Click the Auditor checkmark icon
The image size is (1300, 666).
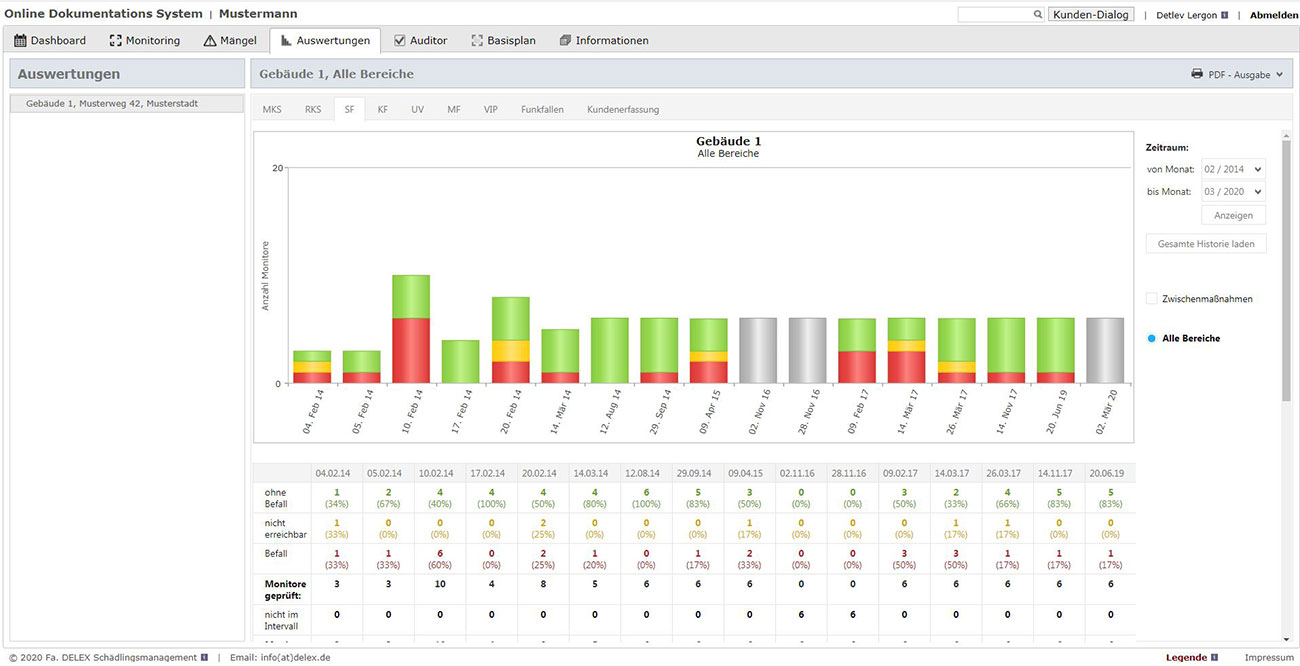400,41
